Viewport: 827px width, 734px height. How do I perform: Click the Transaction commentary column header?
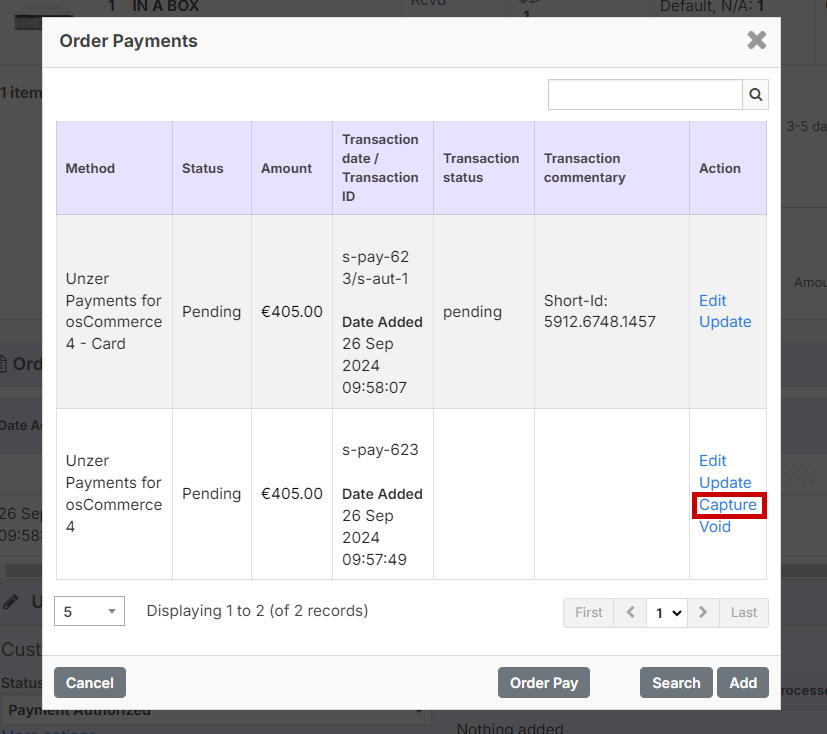pyautogui.click(x=612, y=168)
